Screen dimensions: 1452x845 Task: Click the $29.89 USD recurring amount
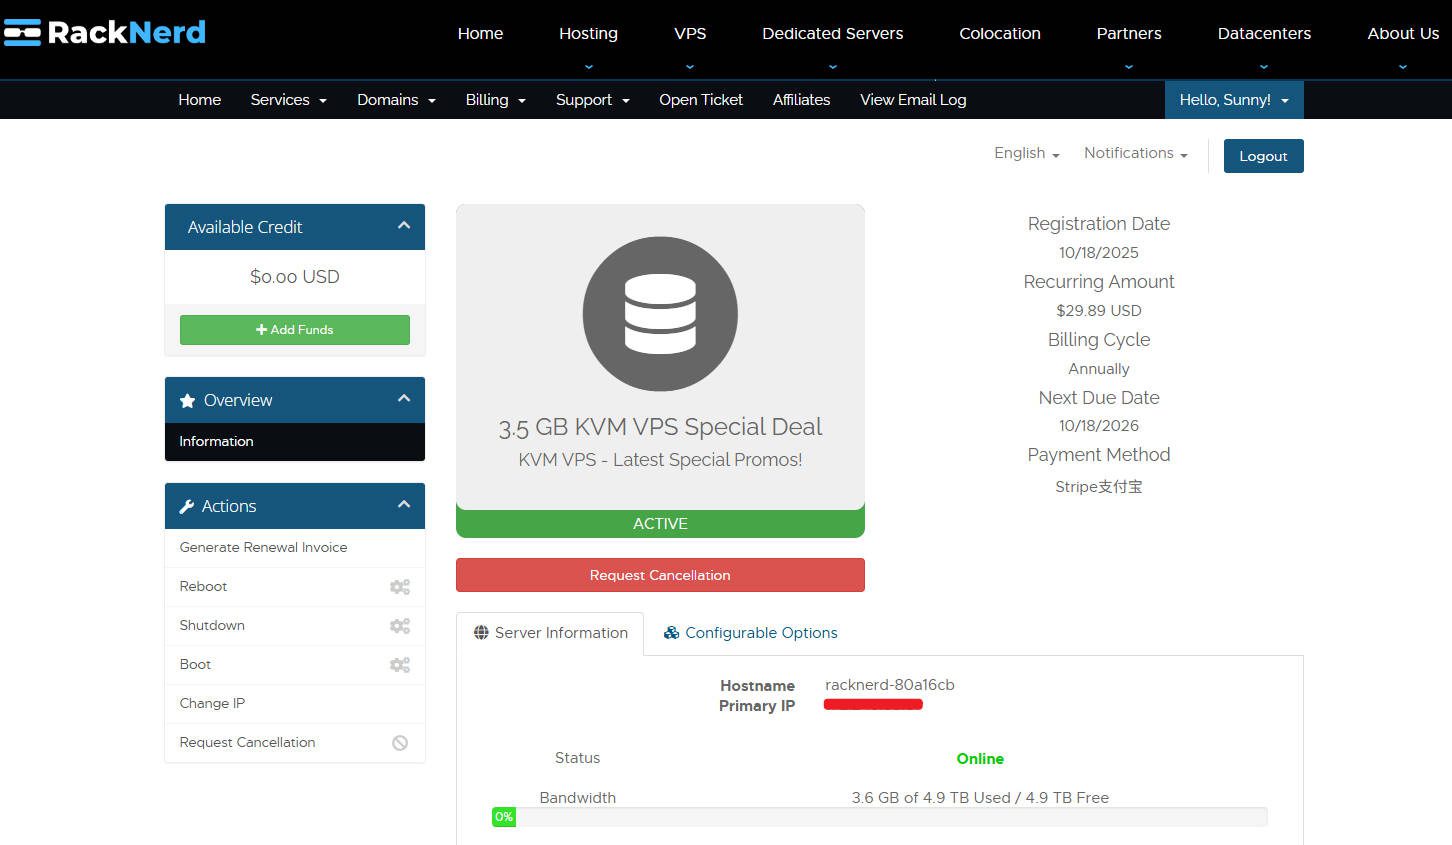pos(1099,311)
